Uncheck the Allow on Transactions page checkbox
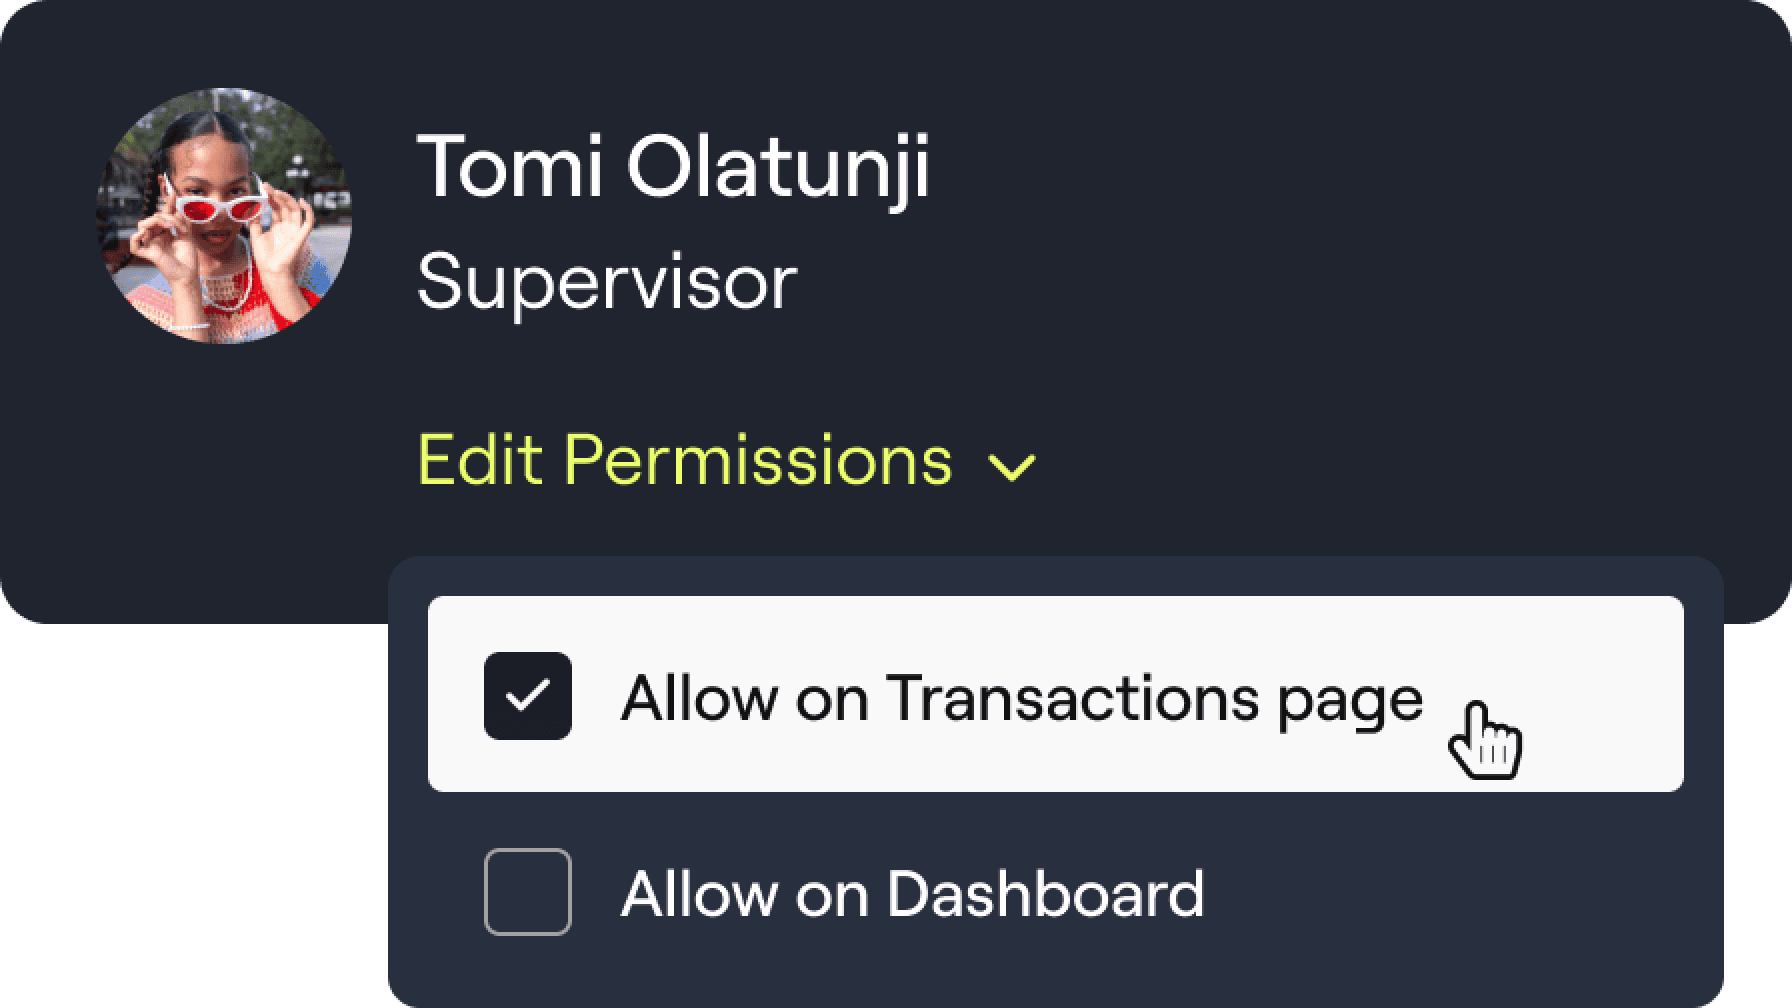Screen dimensions: 1792x1008 point(528,696)
